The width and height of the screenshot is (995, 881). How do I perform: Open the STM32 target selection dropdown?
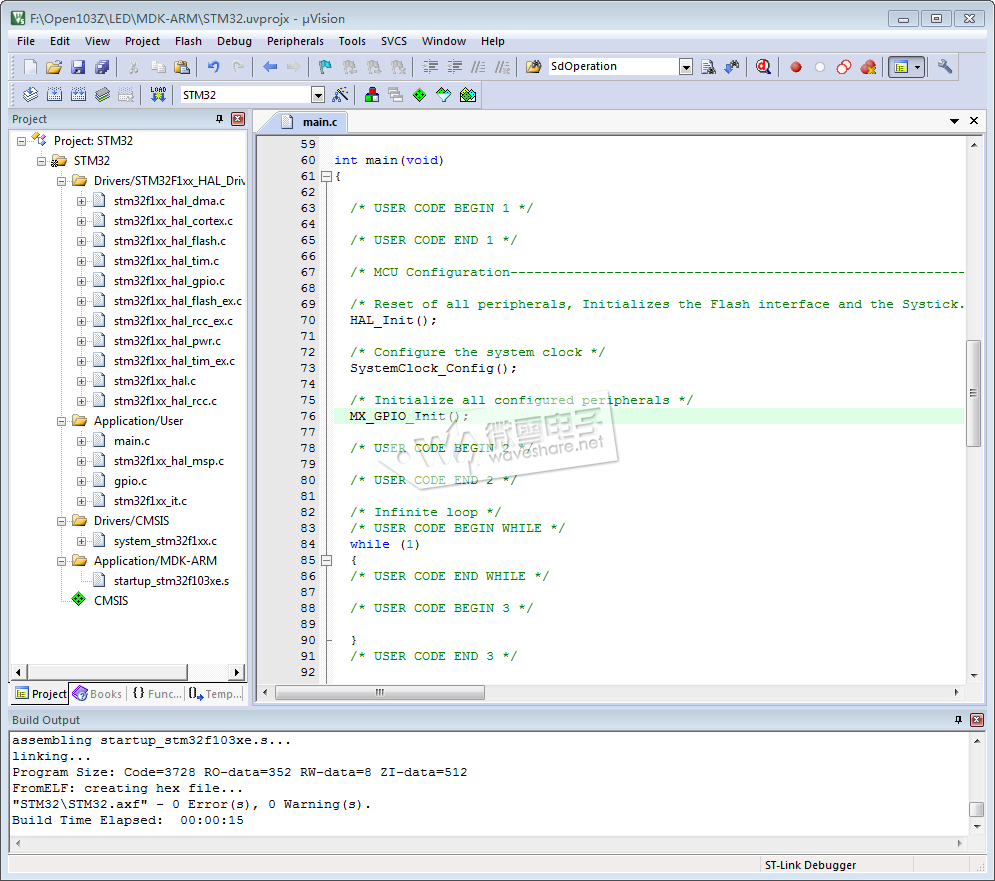318,95
